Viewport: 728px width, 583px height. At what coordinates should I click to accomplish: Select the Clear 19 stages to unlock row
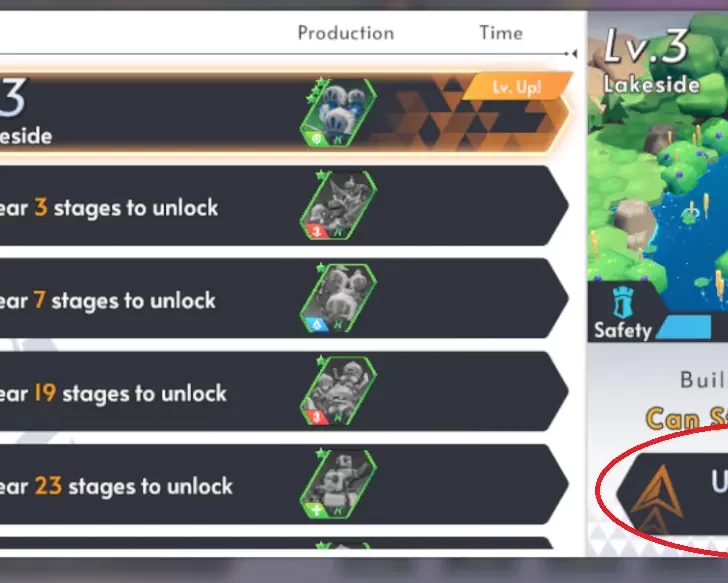tap(284, 391)
